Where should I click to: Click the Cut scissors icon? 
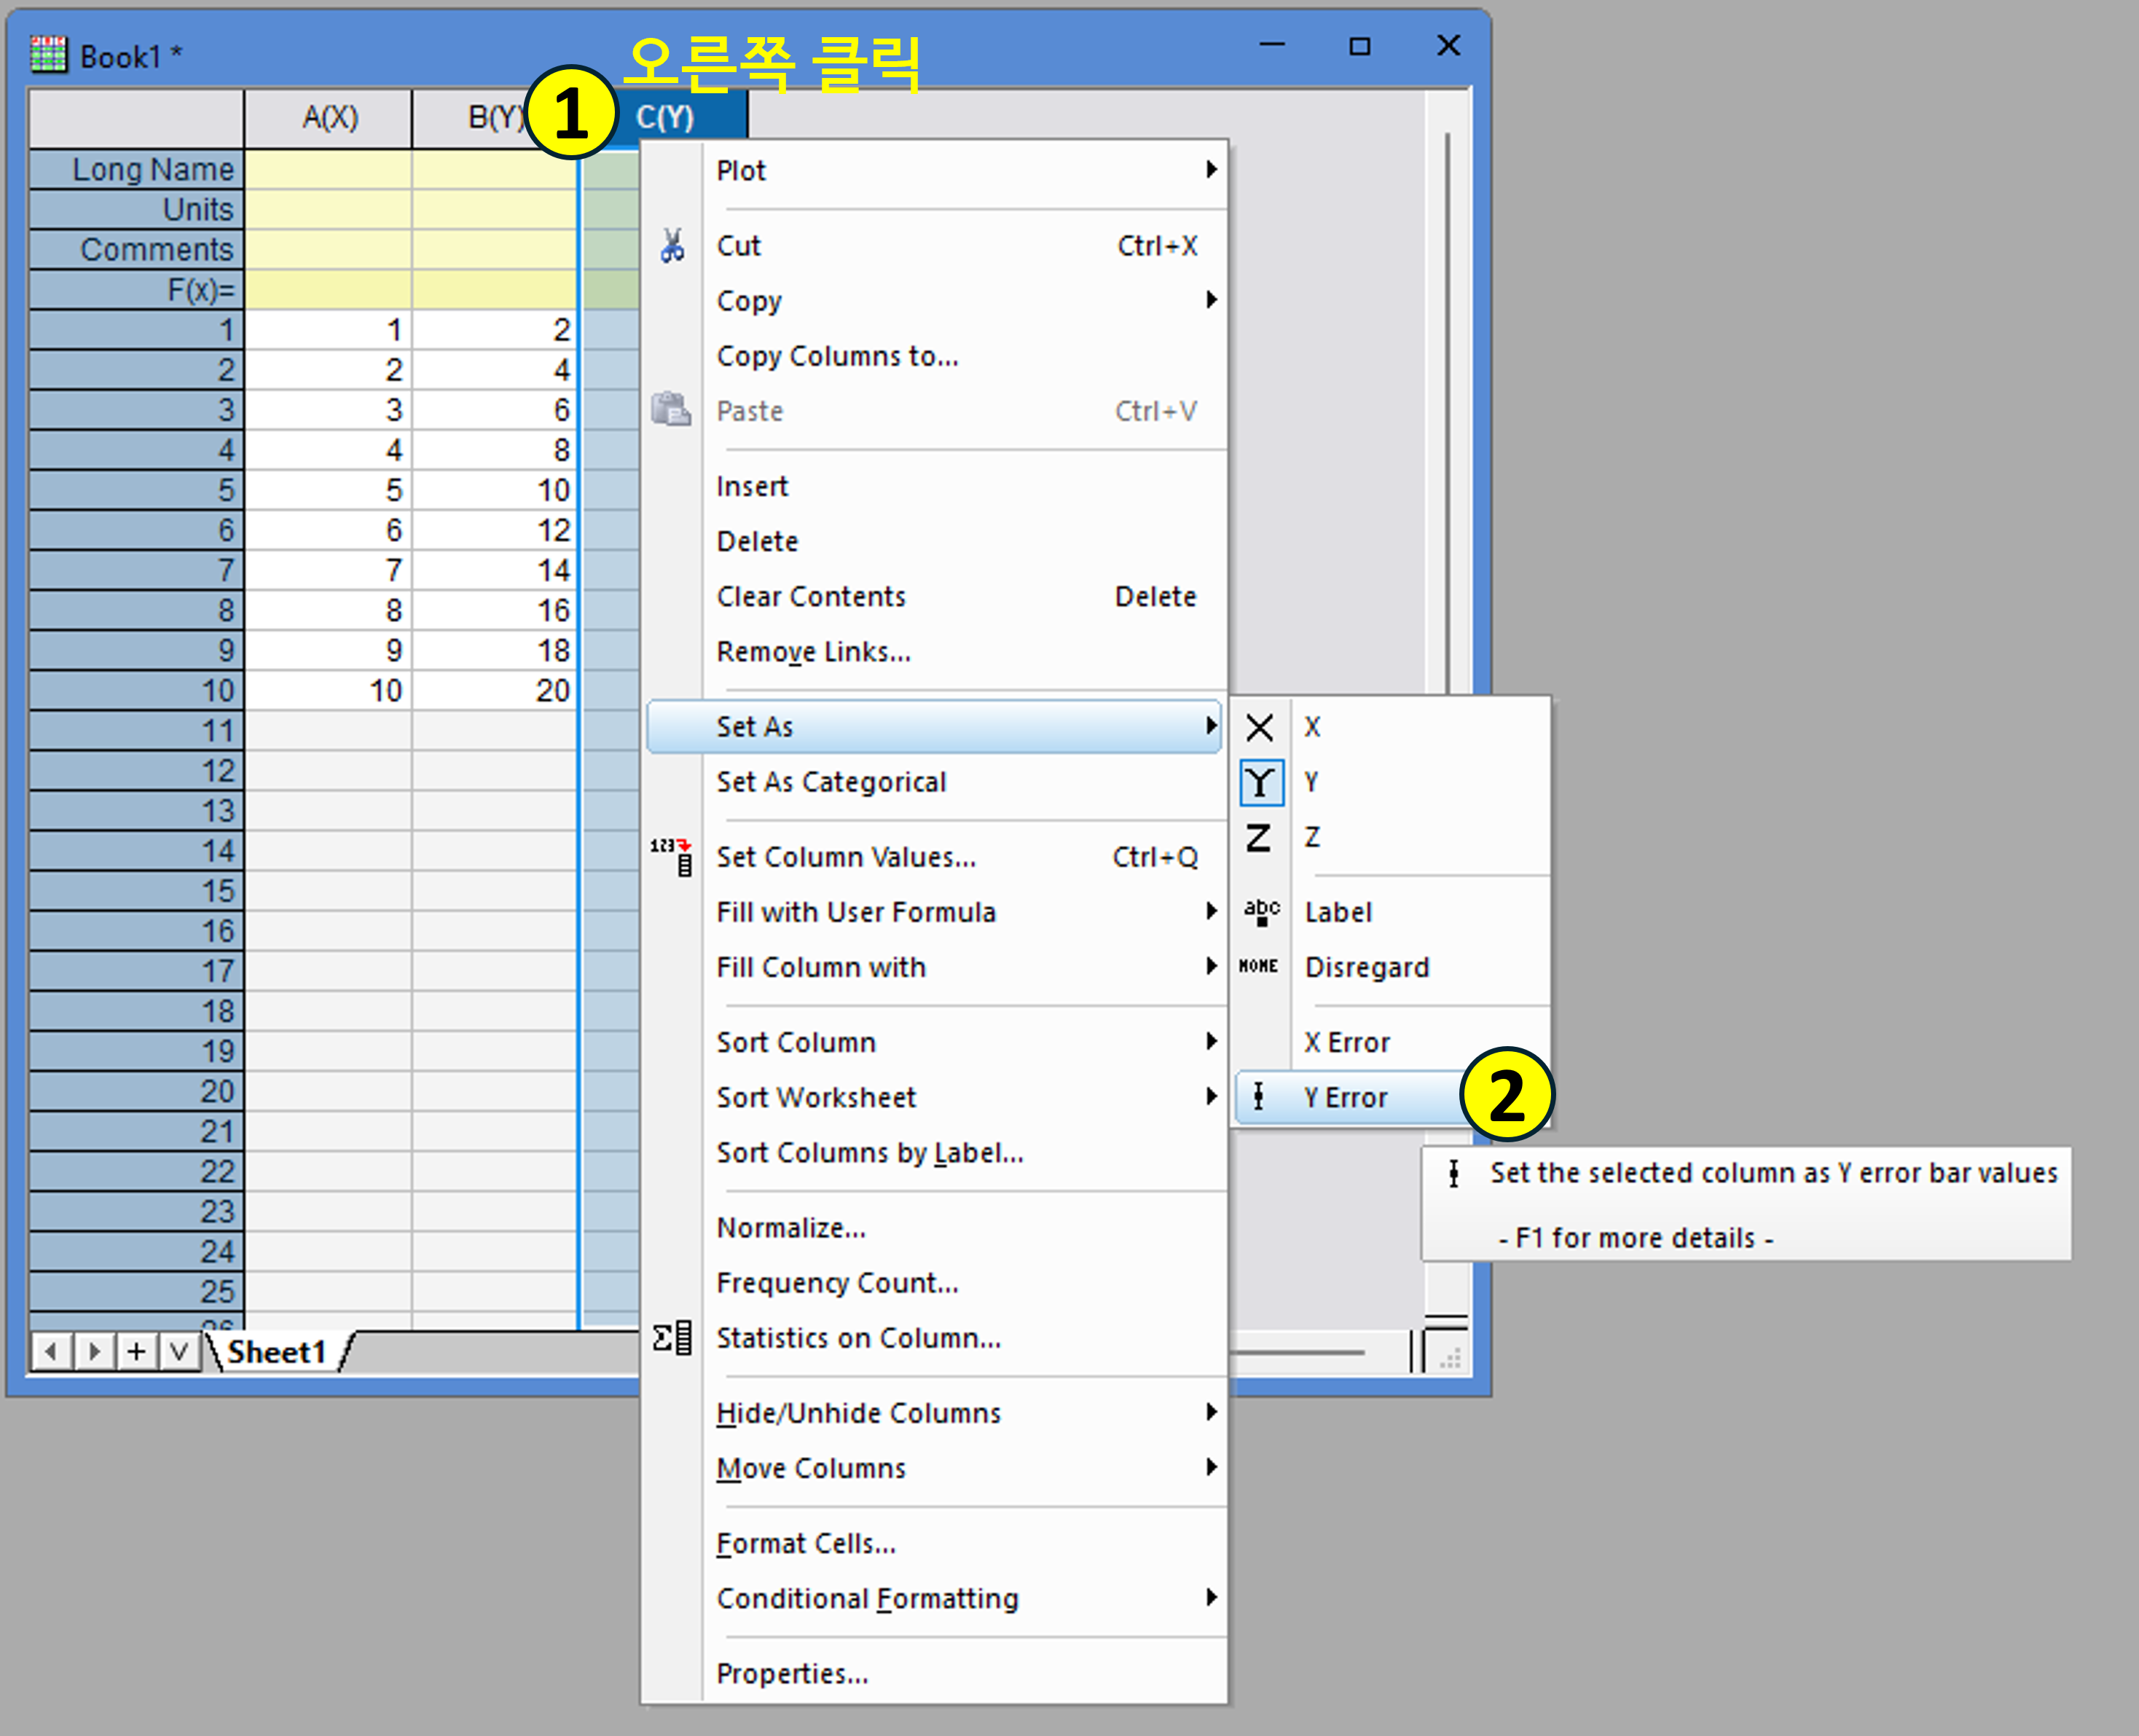tap(672, 245)
